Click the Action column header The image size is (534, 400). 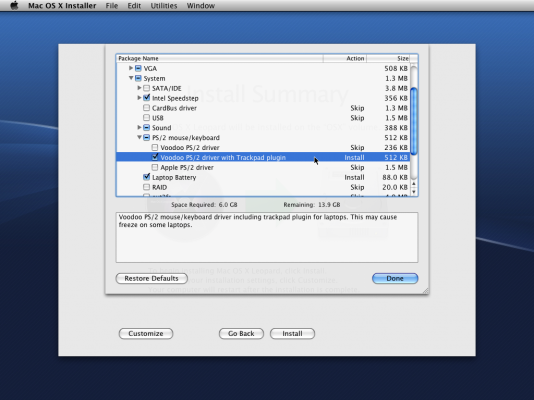coord(345,59)
